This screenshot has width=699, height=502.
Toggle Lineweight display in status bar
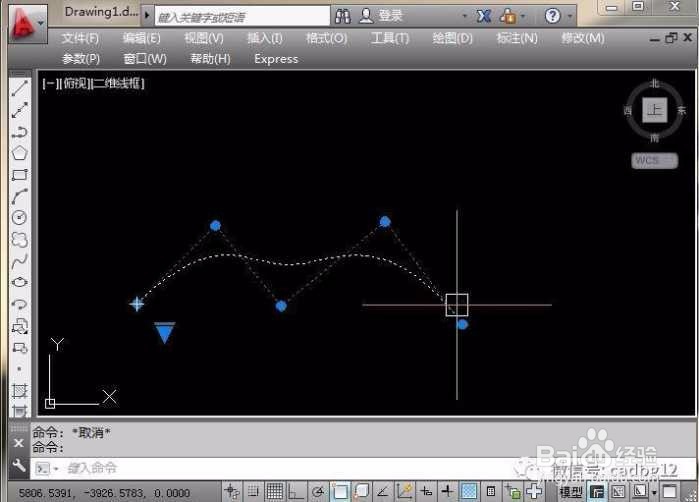click(x=447, y=492)
